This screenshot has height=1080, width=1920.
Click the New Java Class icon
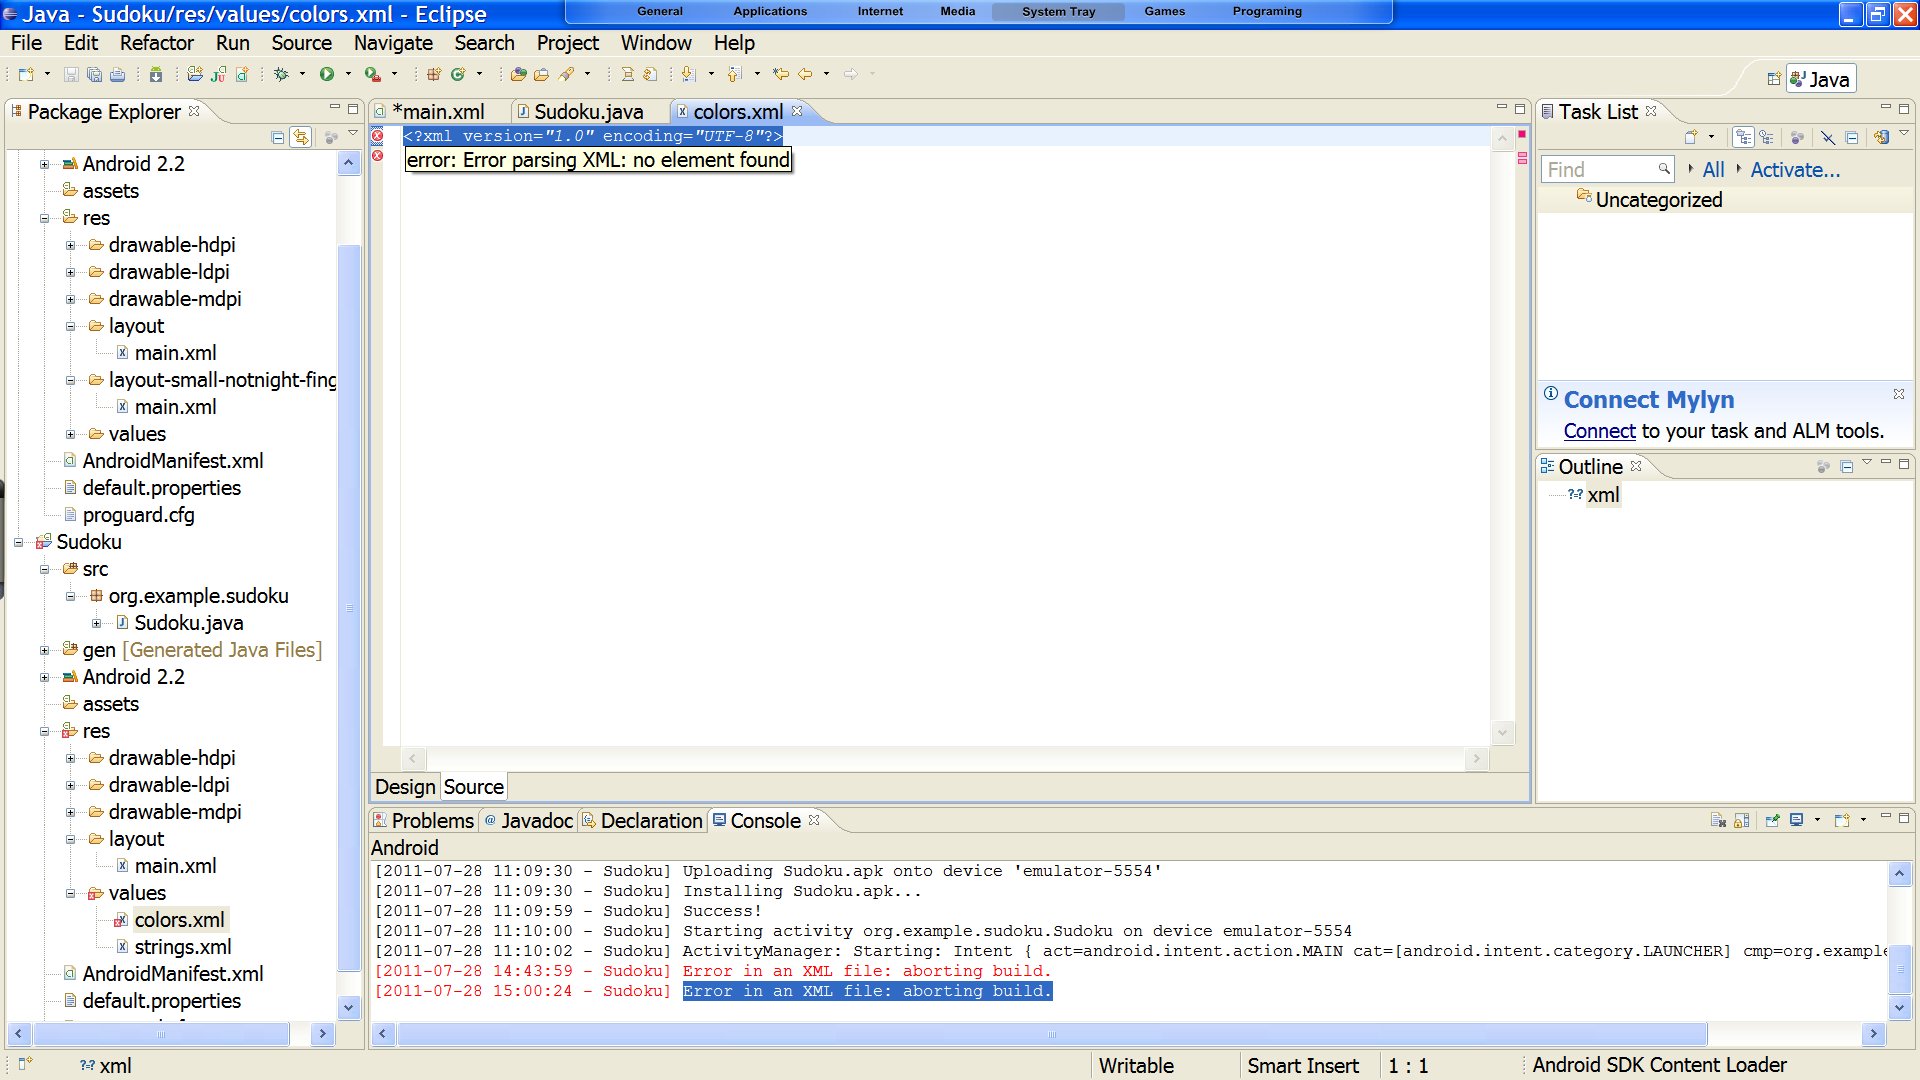[458, 74]
